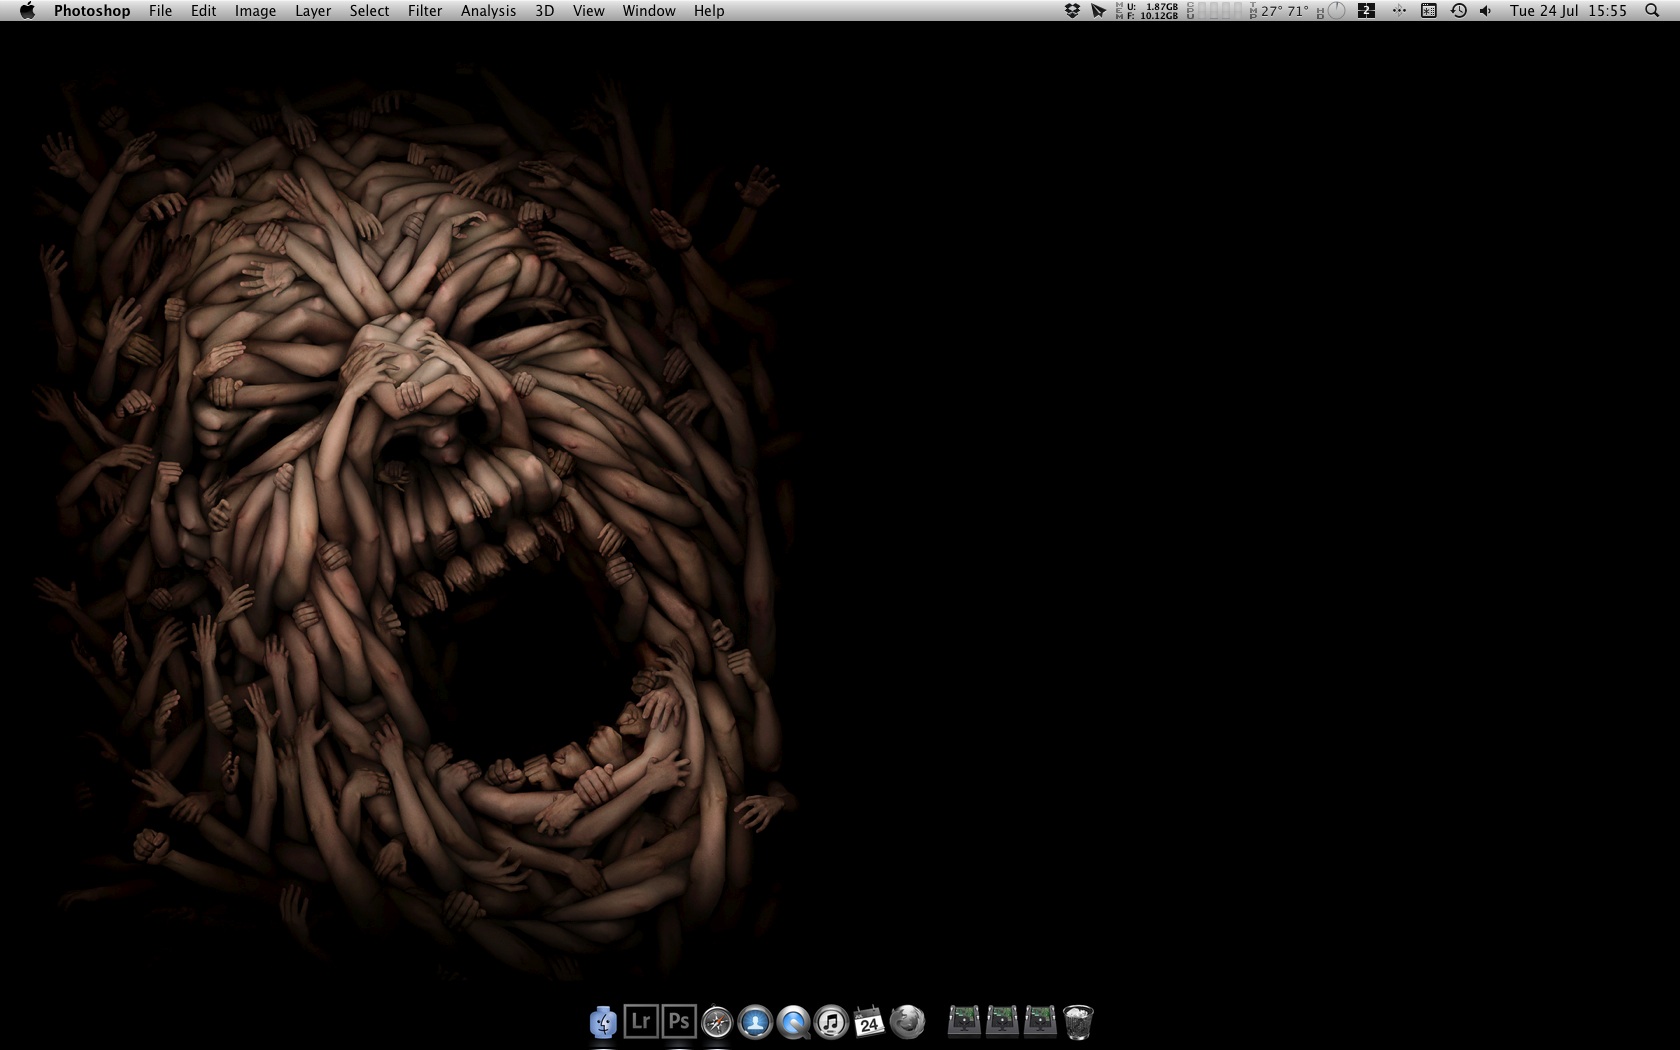
Task: Open the Image menu
Action: [x=255, y=11]
